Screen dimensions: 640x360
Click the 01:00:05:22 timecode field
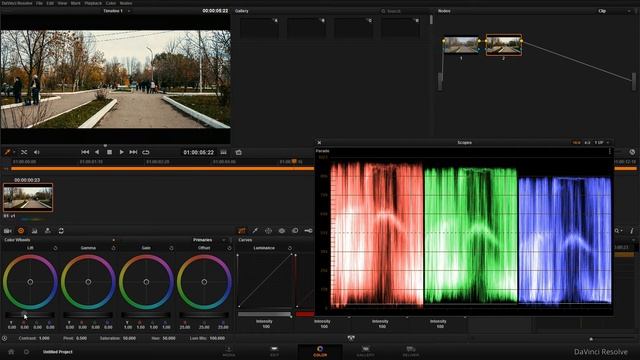coord(199,152)
